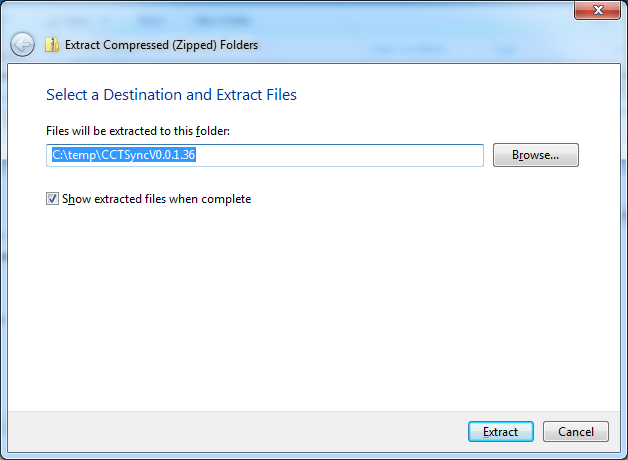The image size is (628, 460).
Task: Click the 'Extract Compressed (Zipped) Folders' title text
Action: (161, 45)
